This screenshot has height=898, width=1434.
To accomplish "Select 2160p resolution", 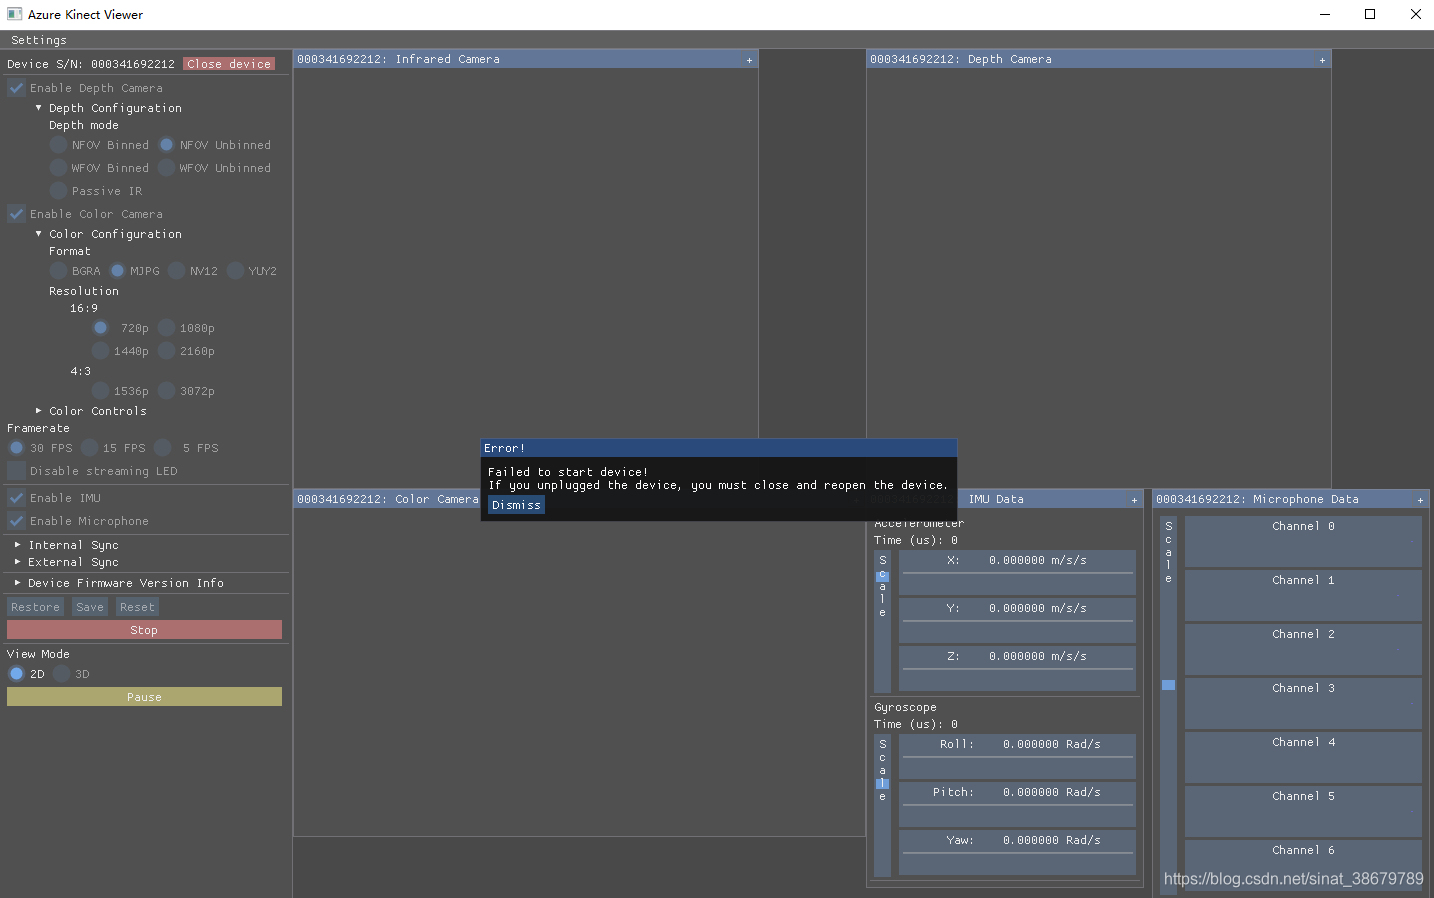I will [167, 351].
